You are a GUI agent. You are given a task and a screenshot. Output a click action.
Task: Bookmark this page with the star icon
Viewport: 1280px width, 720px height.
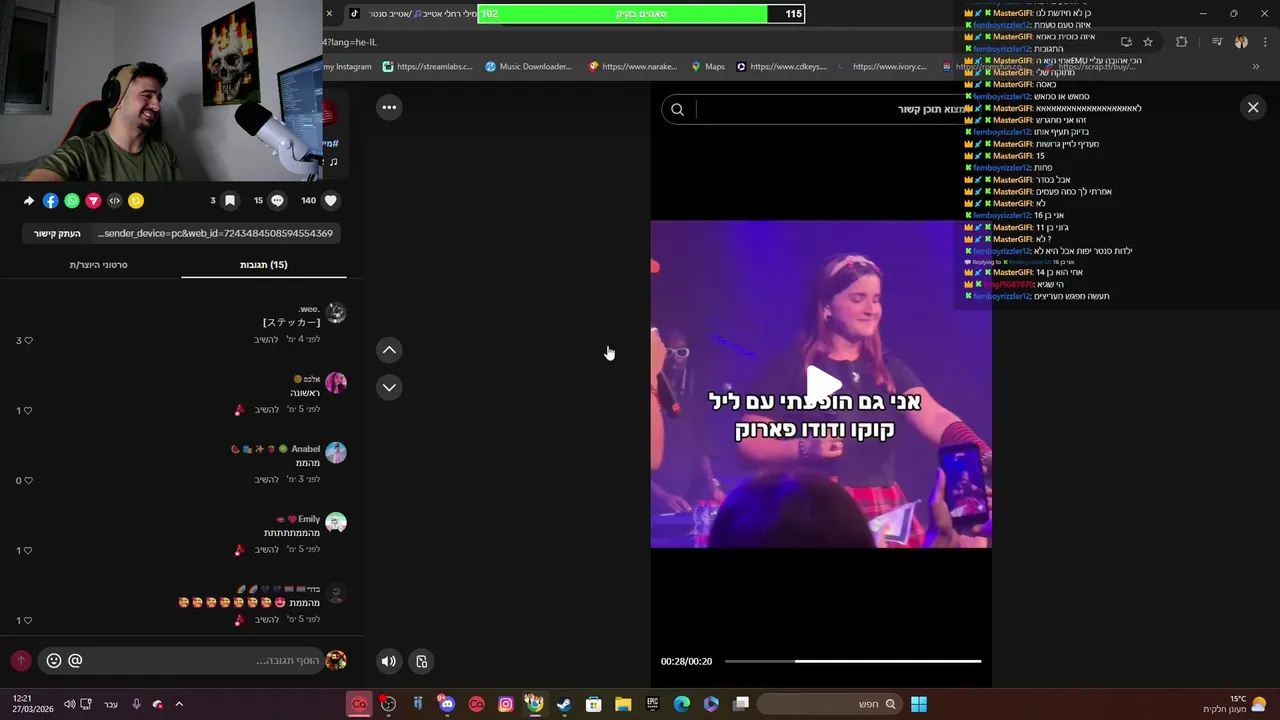pos(1148,42)
